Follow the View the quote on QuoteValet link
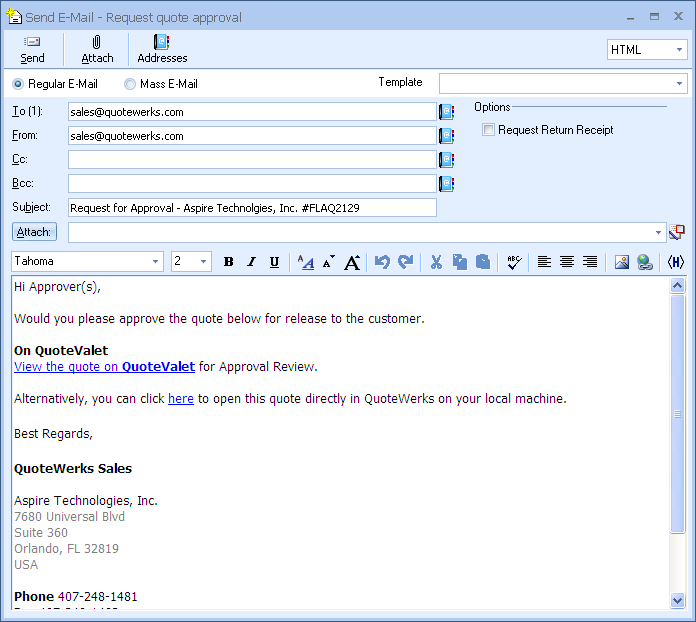The height and width of the screenshot is (622, 696). click(104, 367)
